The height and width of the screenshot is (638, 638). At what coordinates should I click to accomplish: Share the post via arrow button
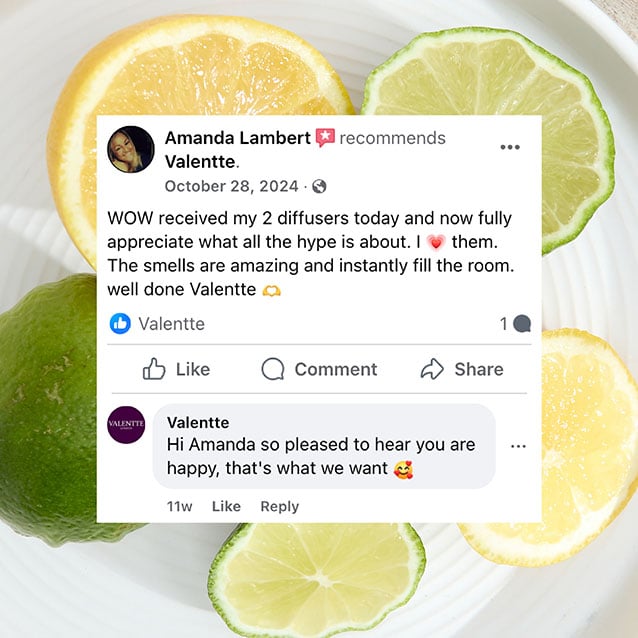(x=462, y=369)
